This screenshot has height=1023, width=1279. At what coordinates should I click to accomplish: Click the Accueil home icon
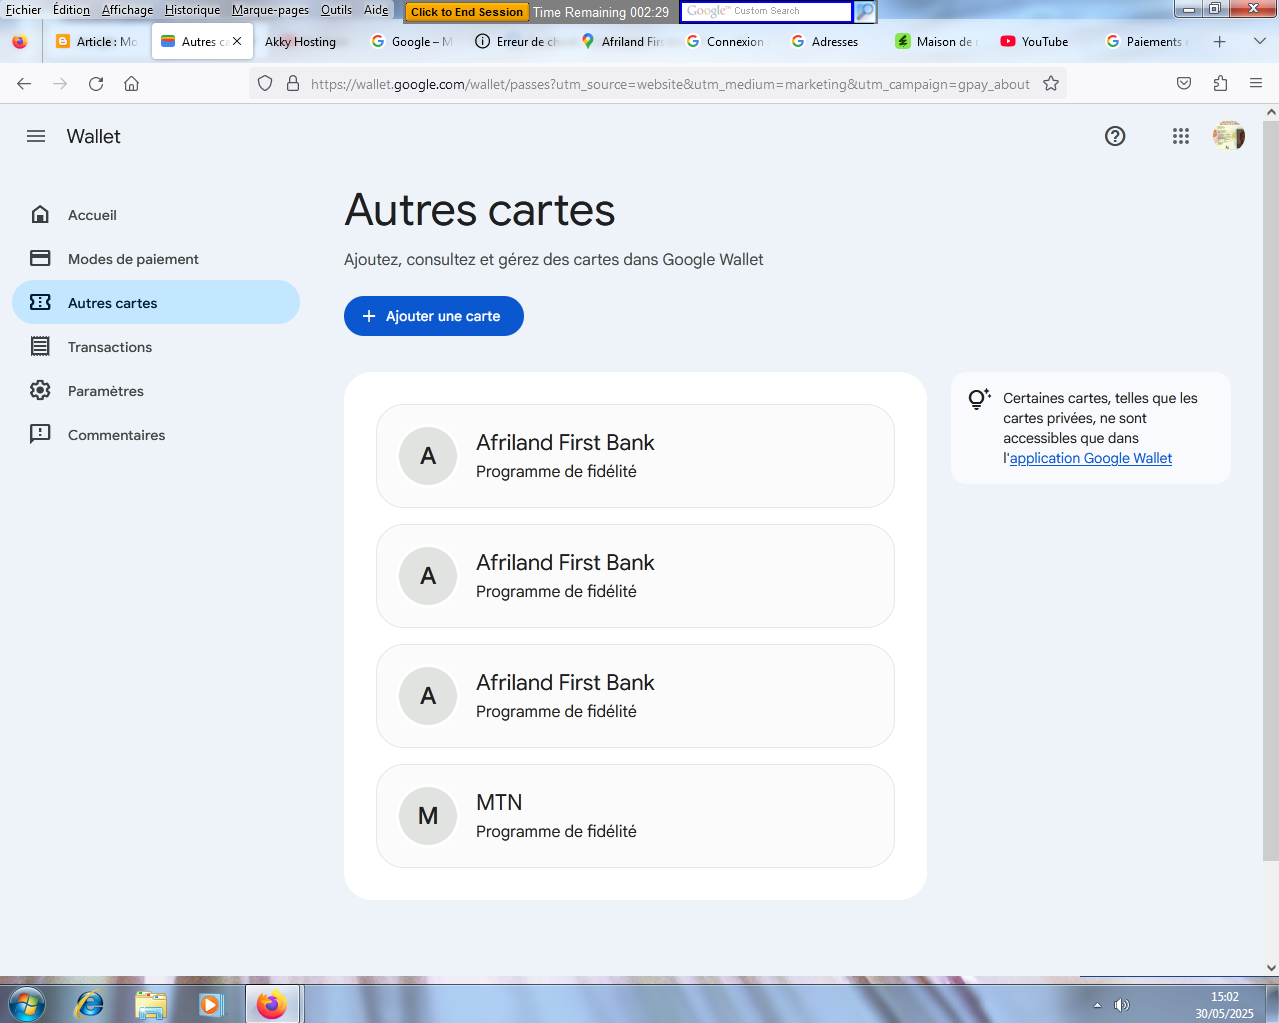coord(40,214)
